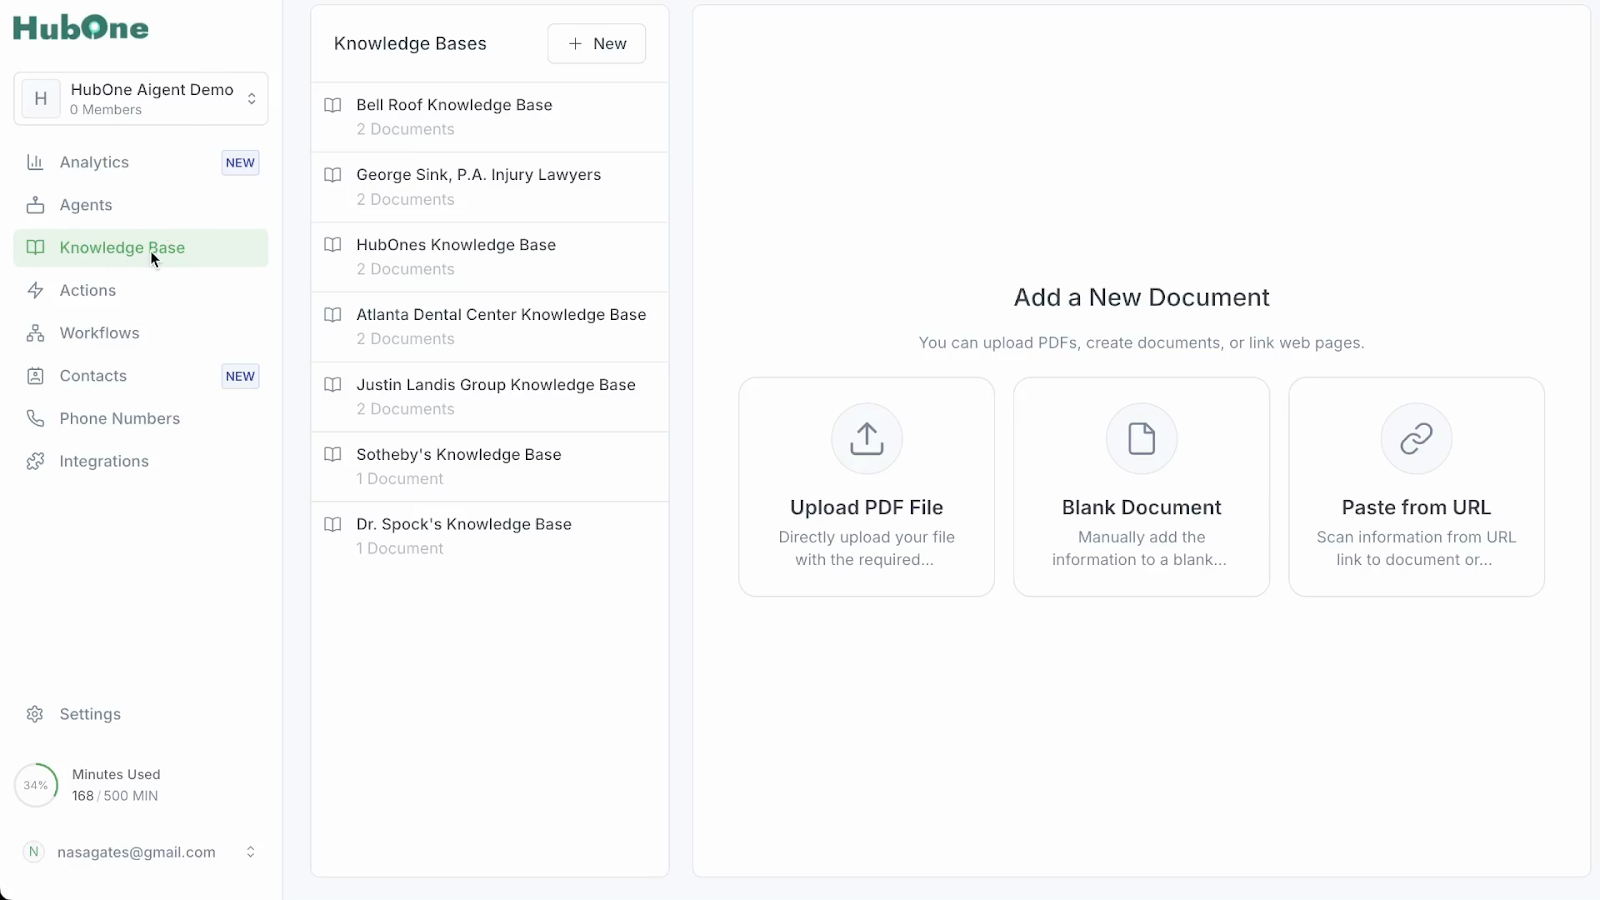Click the 168 / 500 MIN usage text
This screenshot has height=900, width=1600.
pos(115,796)
